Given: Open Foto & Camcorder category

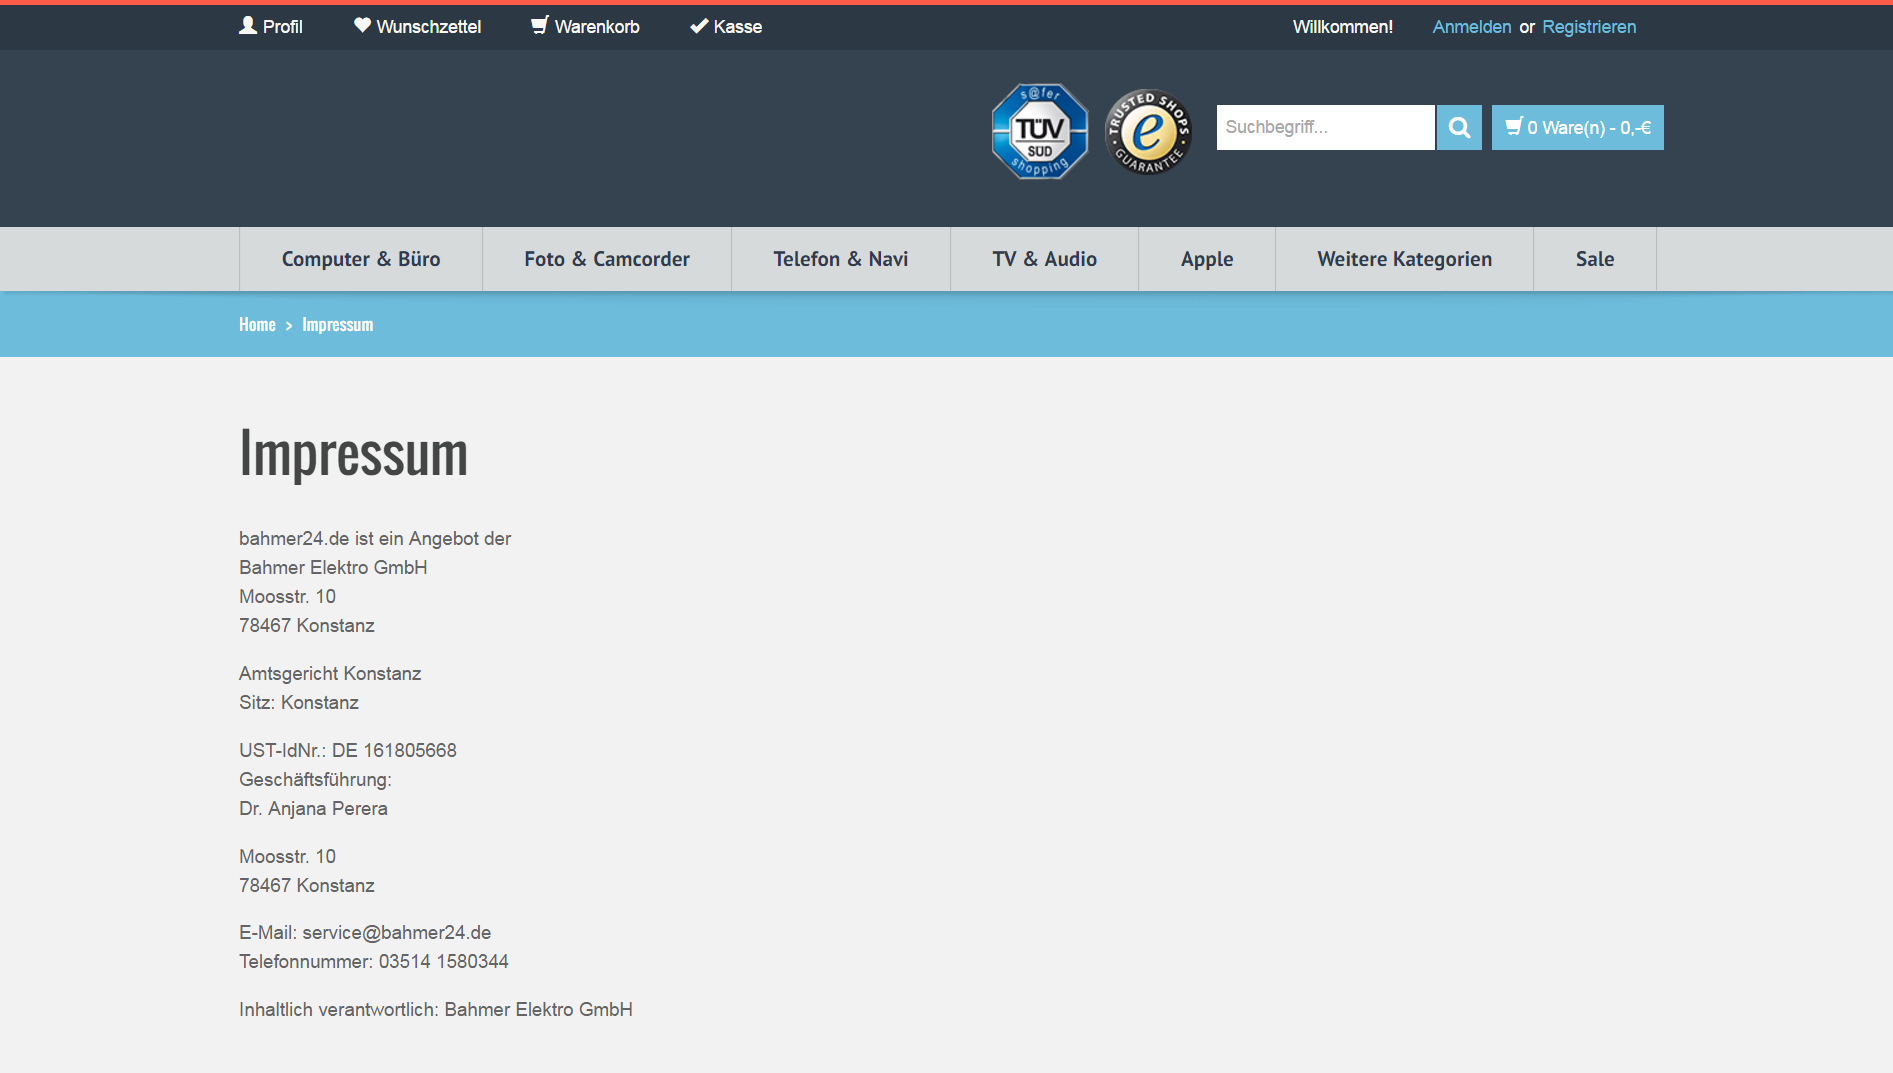Looking at the screenshot, I should point(607,259).
